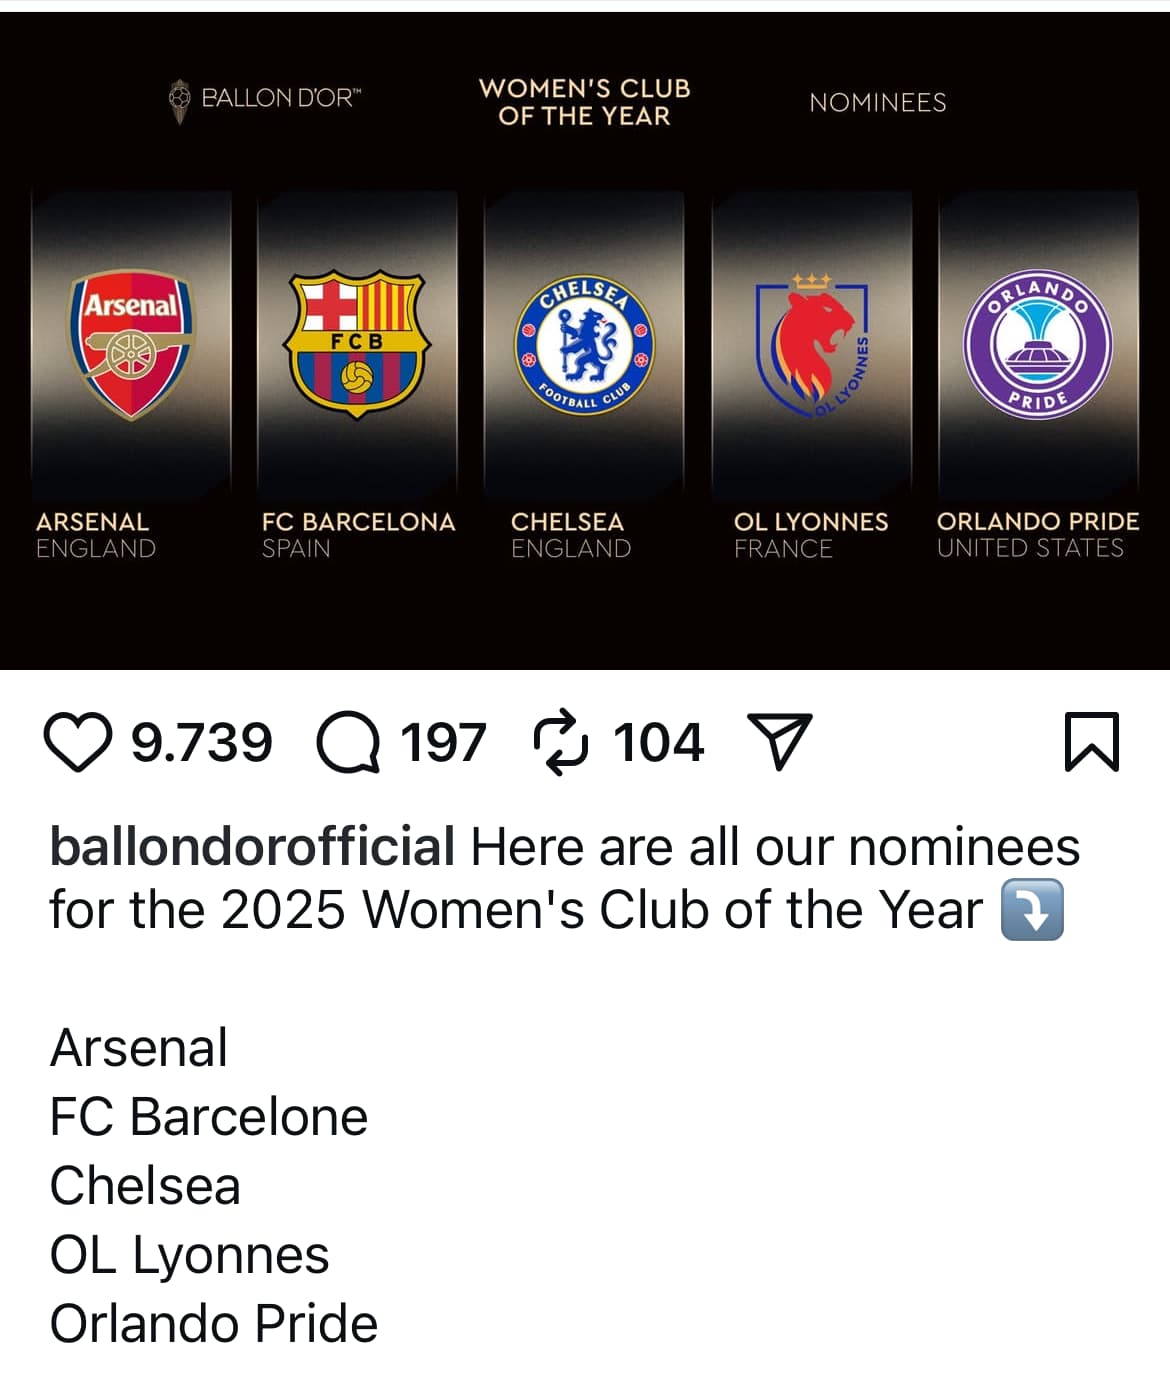Share the post with the paper-plane icon
The width and height of the screenshot is (1170, 1382).
click(779, 741)
